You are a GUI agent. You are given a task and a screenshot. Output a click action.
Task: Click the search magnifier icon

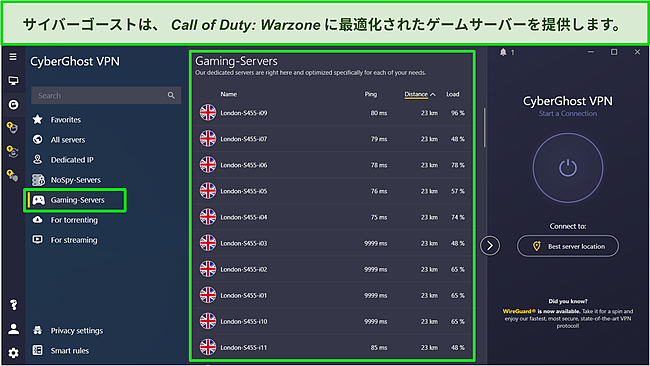pos(171,95)
